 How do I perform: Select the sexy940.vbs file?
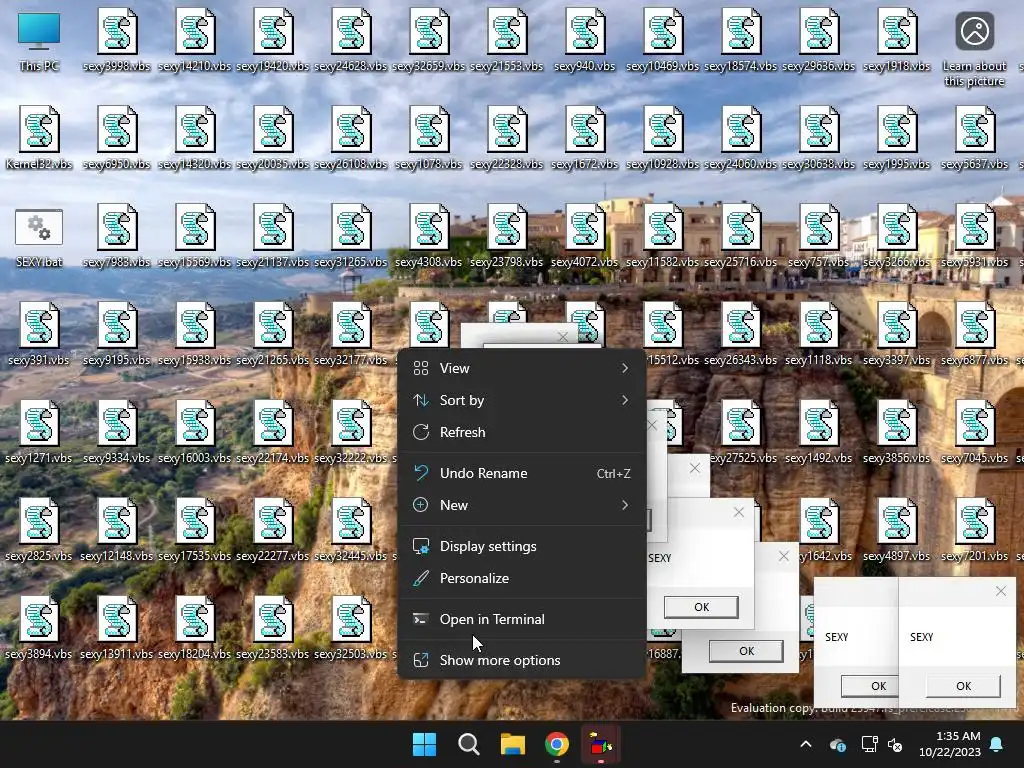pos(584,40)
